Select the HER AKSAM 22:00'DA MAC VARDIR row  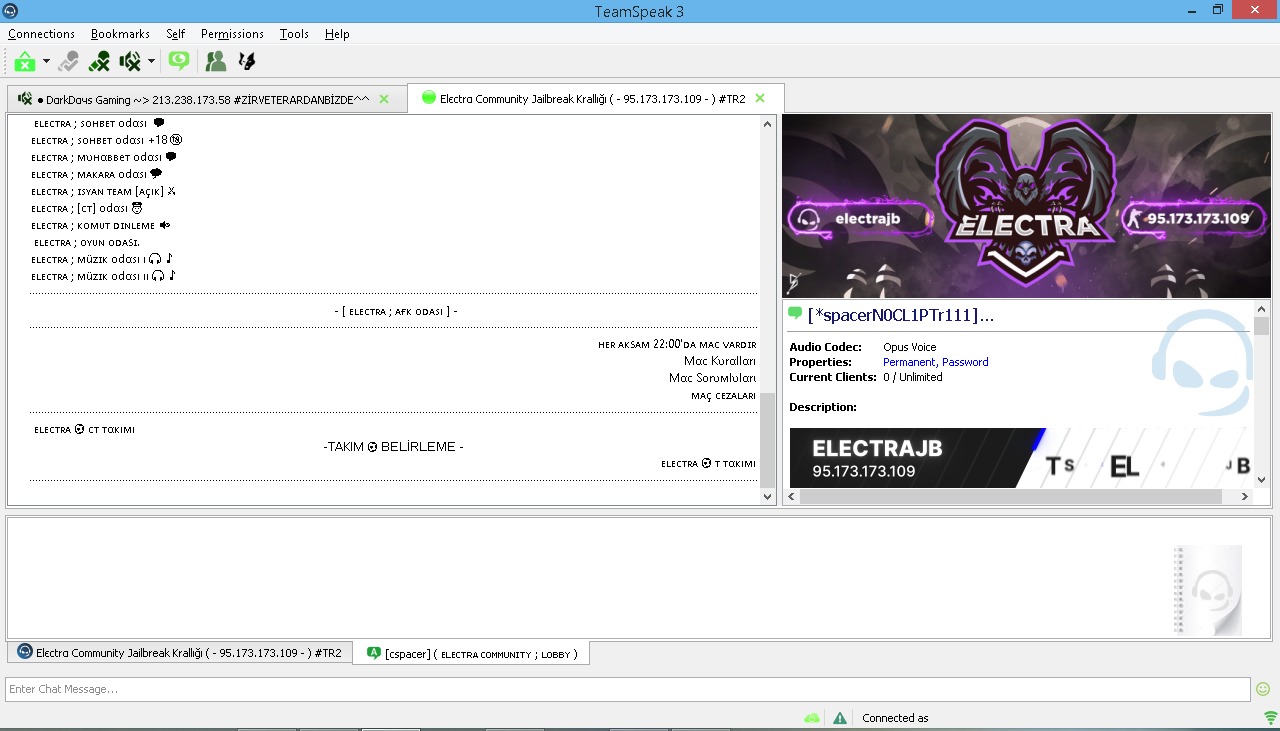[x=677, y=344]
